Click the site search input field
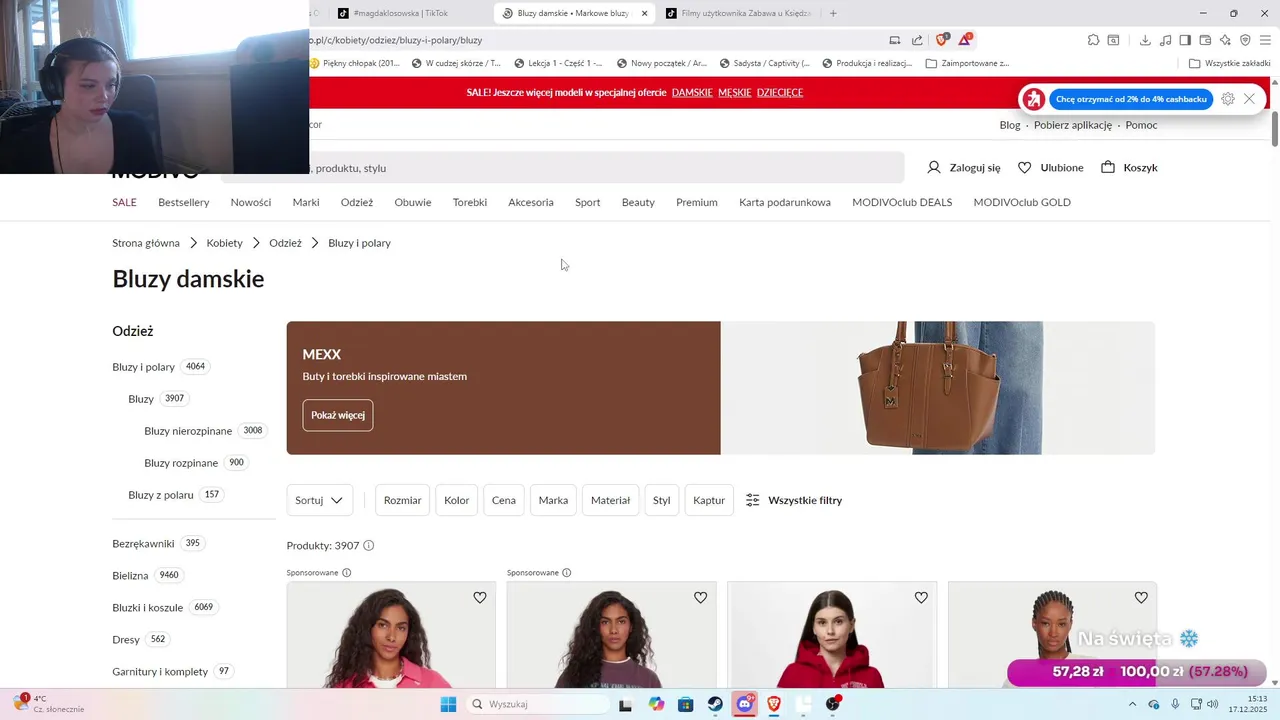The height and width of the screenshot is (720, 1280). tap(562, 168)
